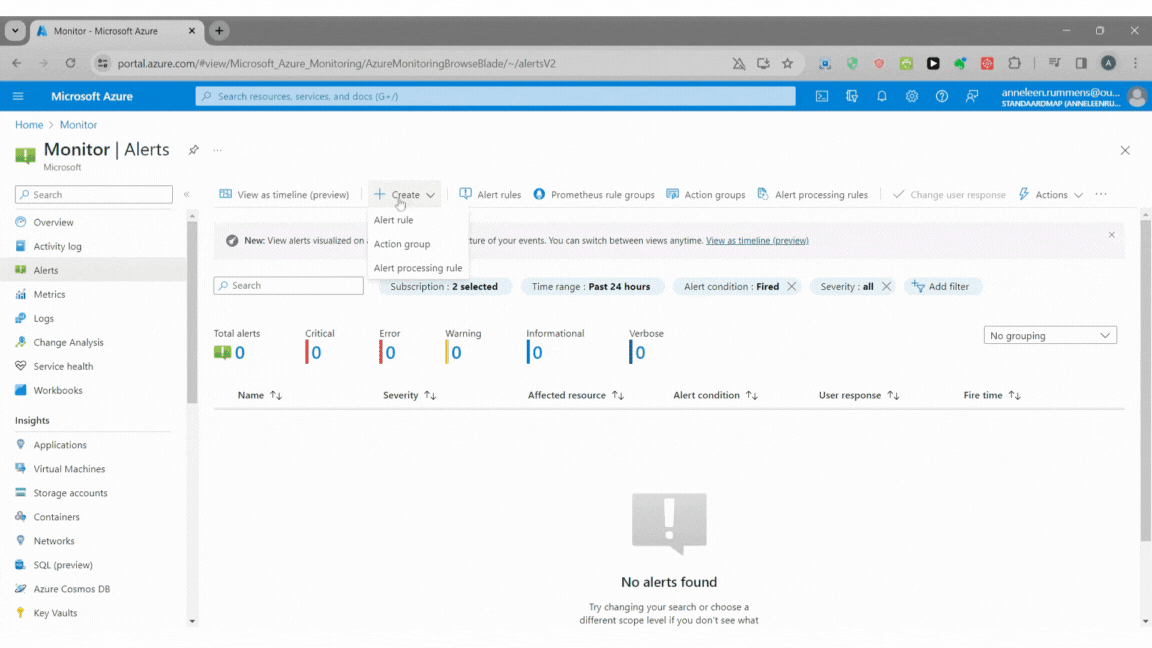The height and width of the screenshot is (648, 1152).
Task: Open the browser tab search chevron
Action: [15, 31]
